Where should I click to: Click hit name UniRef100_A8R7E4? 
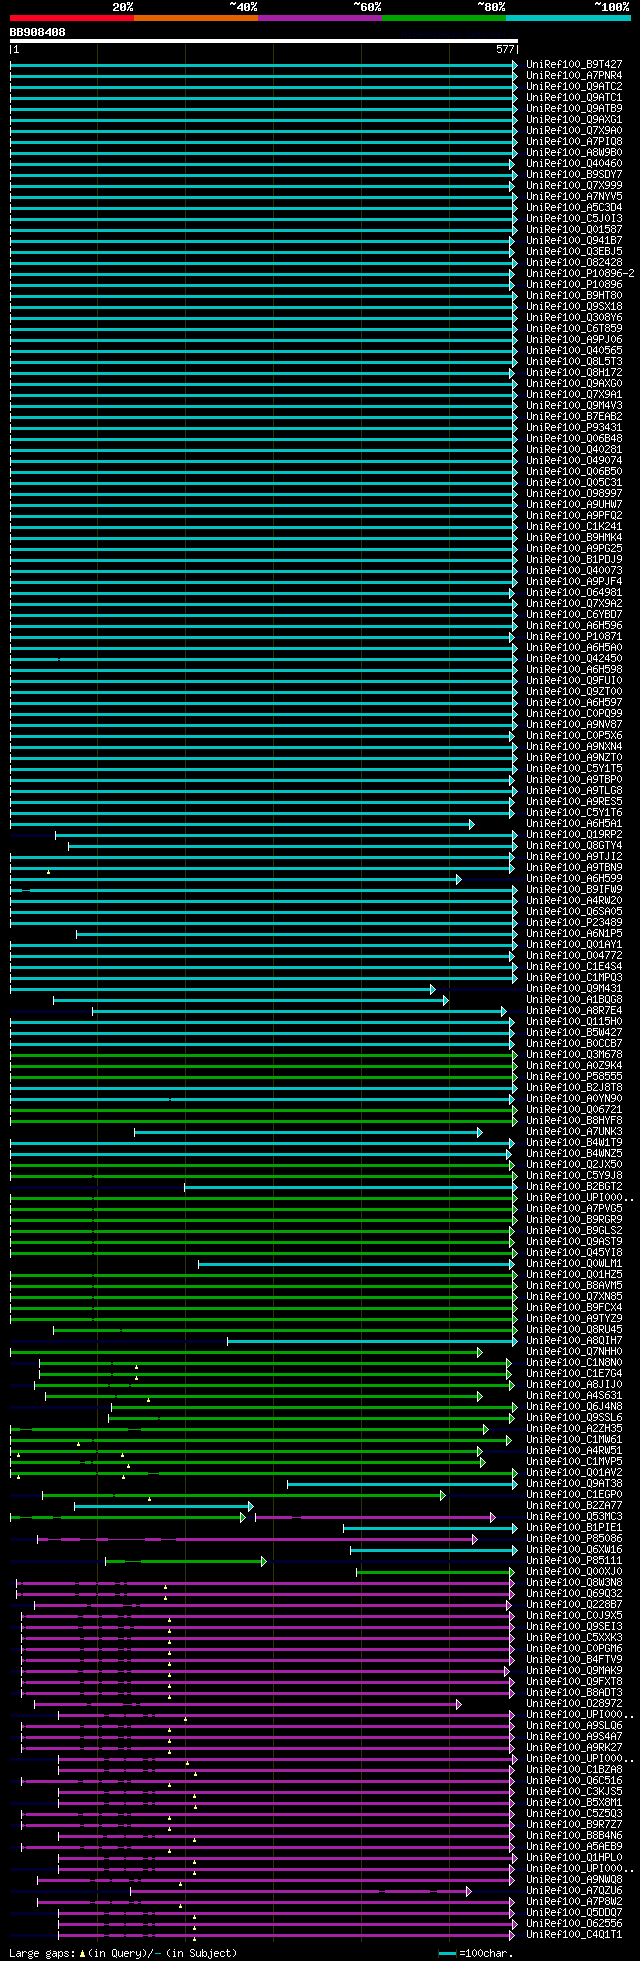tap(574, 1010)
